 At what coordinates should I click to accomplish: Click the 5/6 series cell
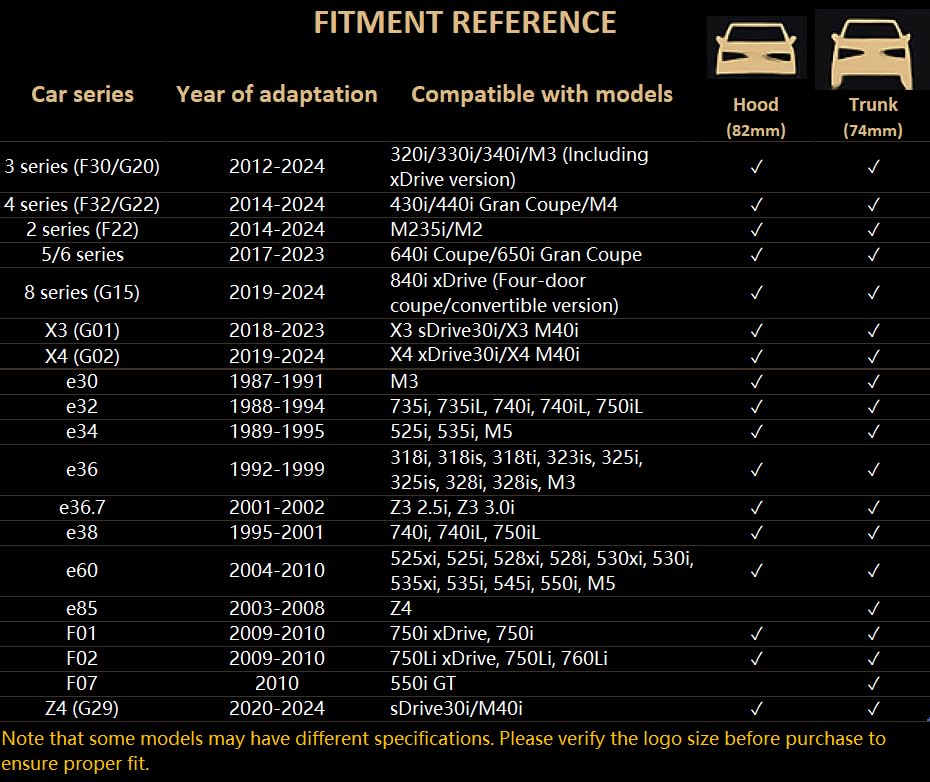coord(82,255)
